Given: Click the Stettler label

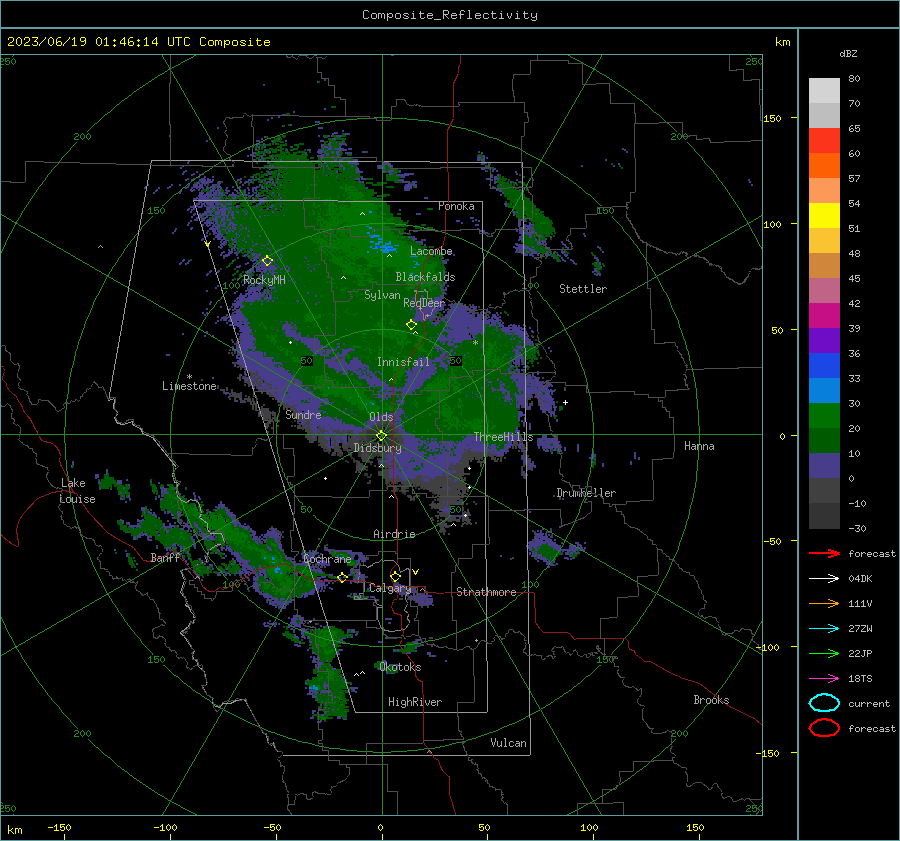Looking at the screenshot, I should click(x=583, y=289).
